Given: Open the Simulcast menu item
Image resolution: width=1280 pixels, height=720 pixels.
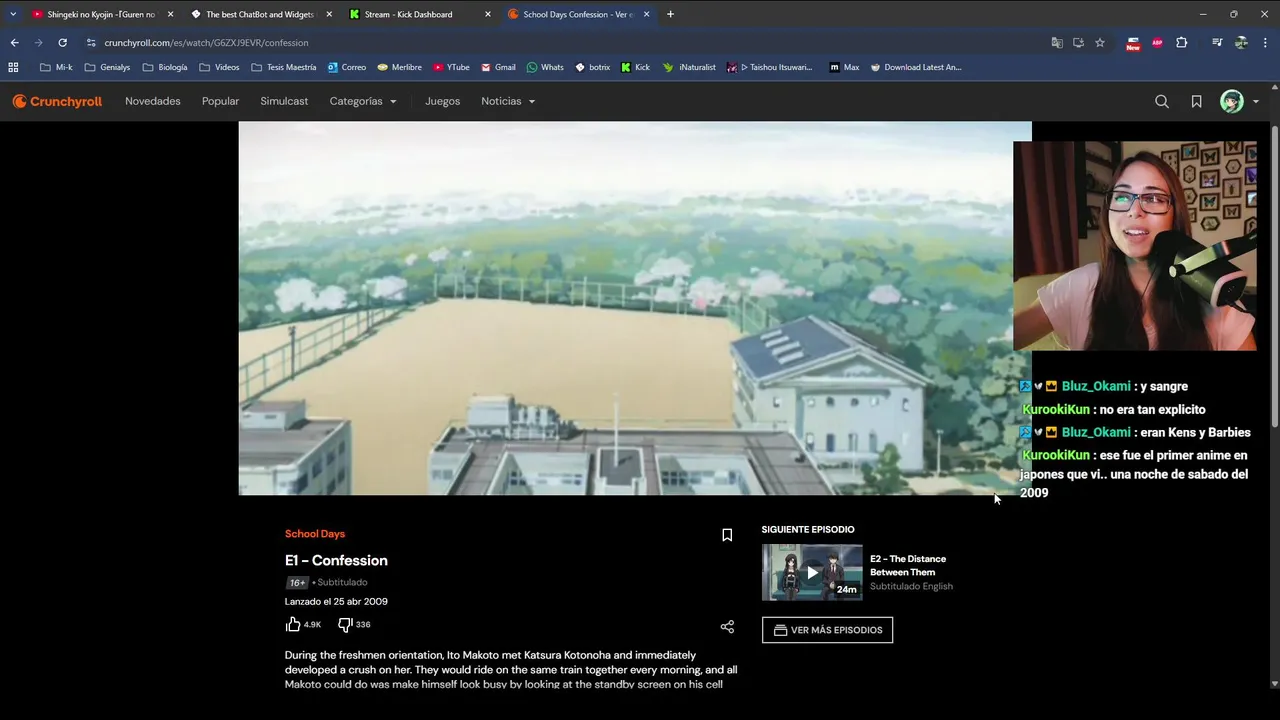Looking at the screenshot, I should 284,101.
